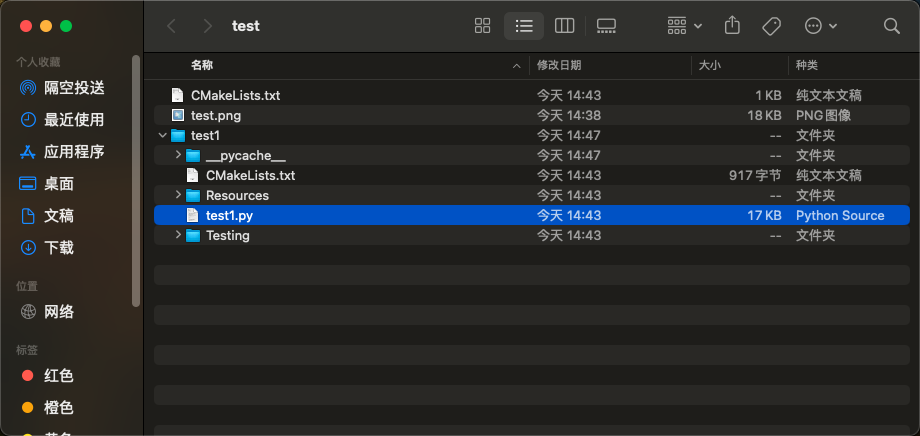
Task: Switch to icon grid view
Action: point(483,26)
